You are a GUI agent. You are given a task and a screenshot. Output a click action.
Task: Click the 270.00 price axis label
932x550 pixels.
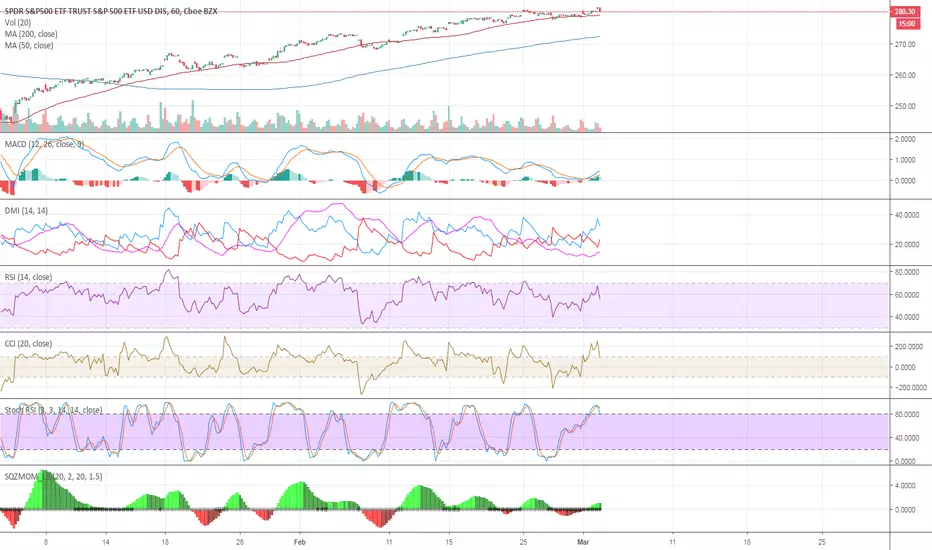click(904, 44)
